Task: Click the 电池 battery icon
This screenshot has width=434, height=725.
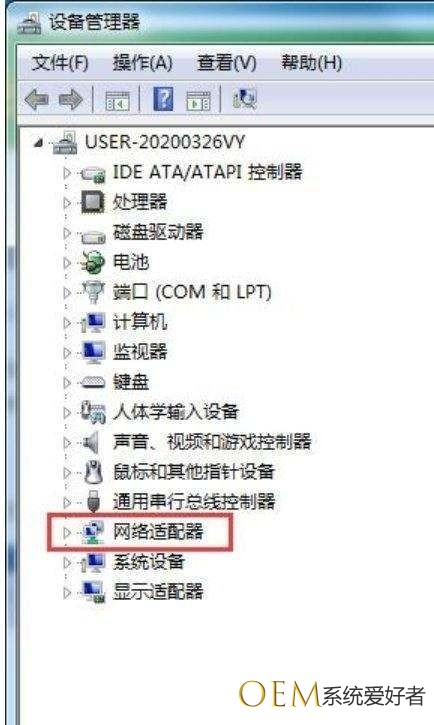Action: 92,262
